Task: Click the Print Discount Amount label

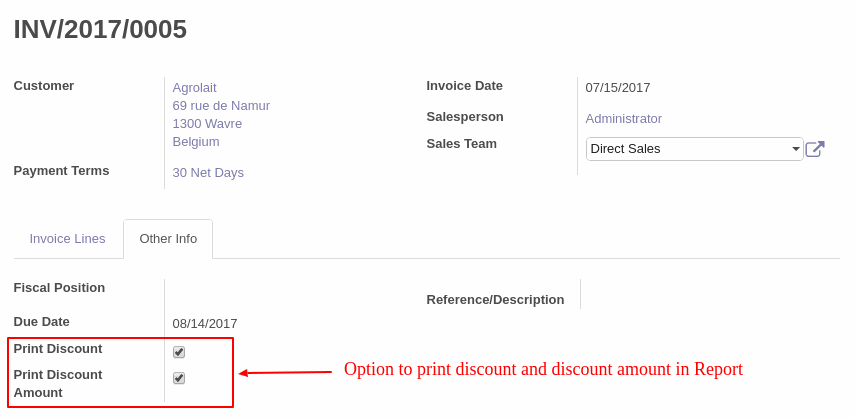Action: (x=58, y=384)
